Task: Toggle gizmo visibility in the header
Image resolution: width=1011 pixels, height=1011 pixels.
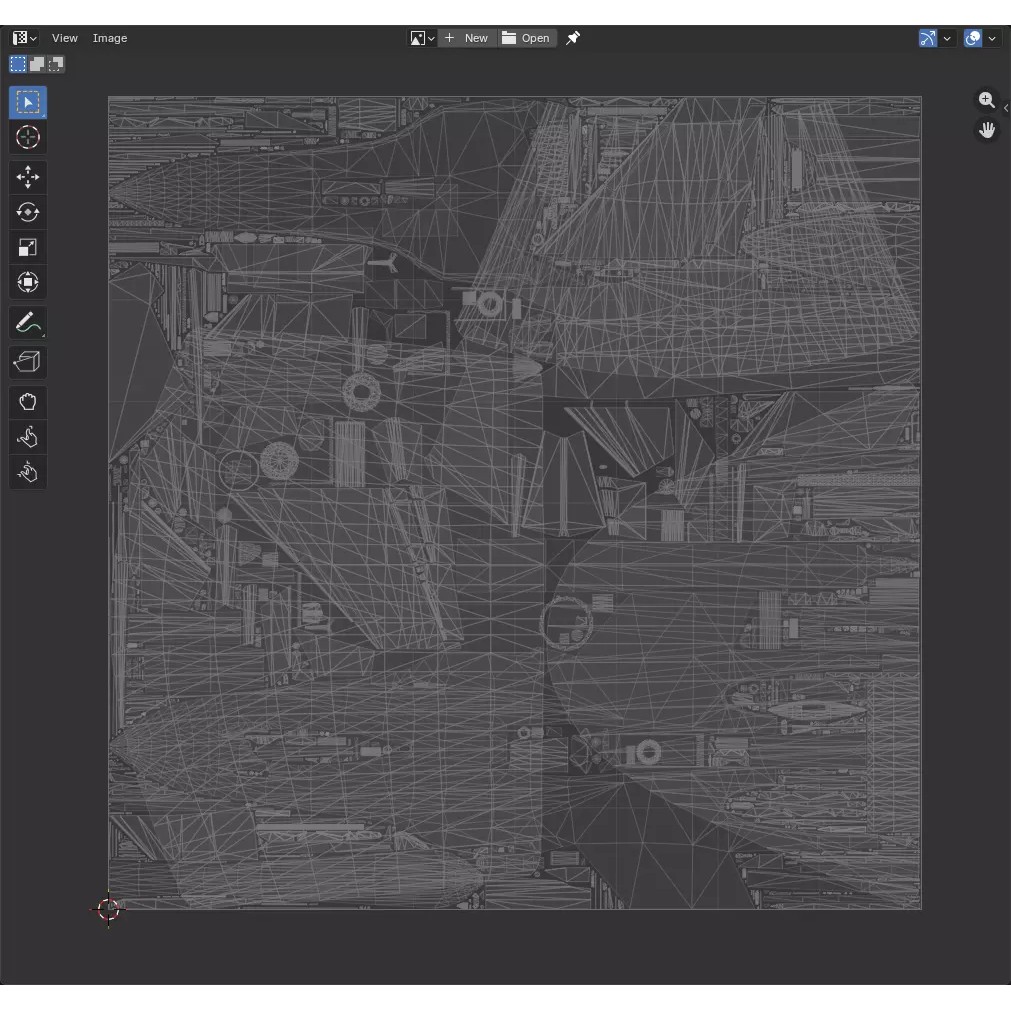Action: click(x=928, y=38)
